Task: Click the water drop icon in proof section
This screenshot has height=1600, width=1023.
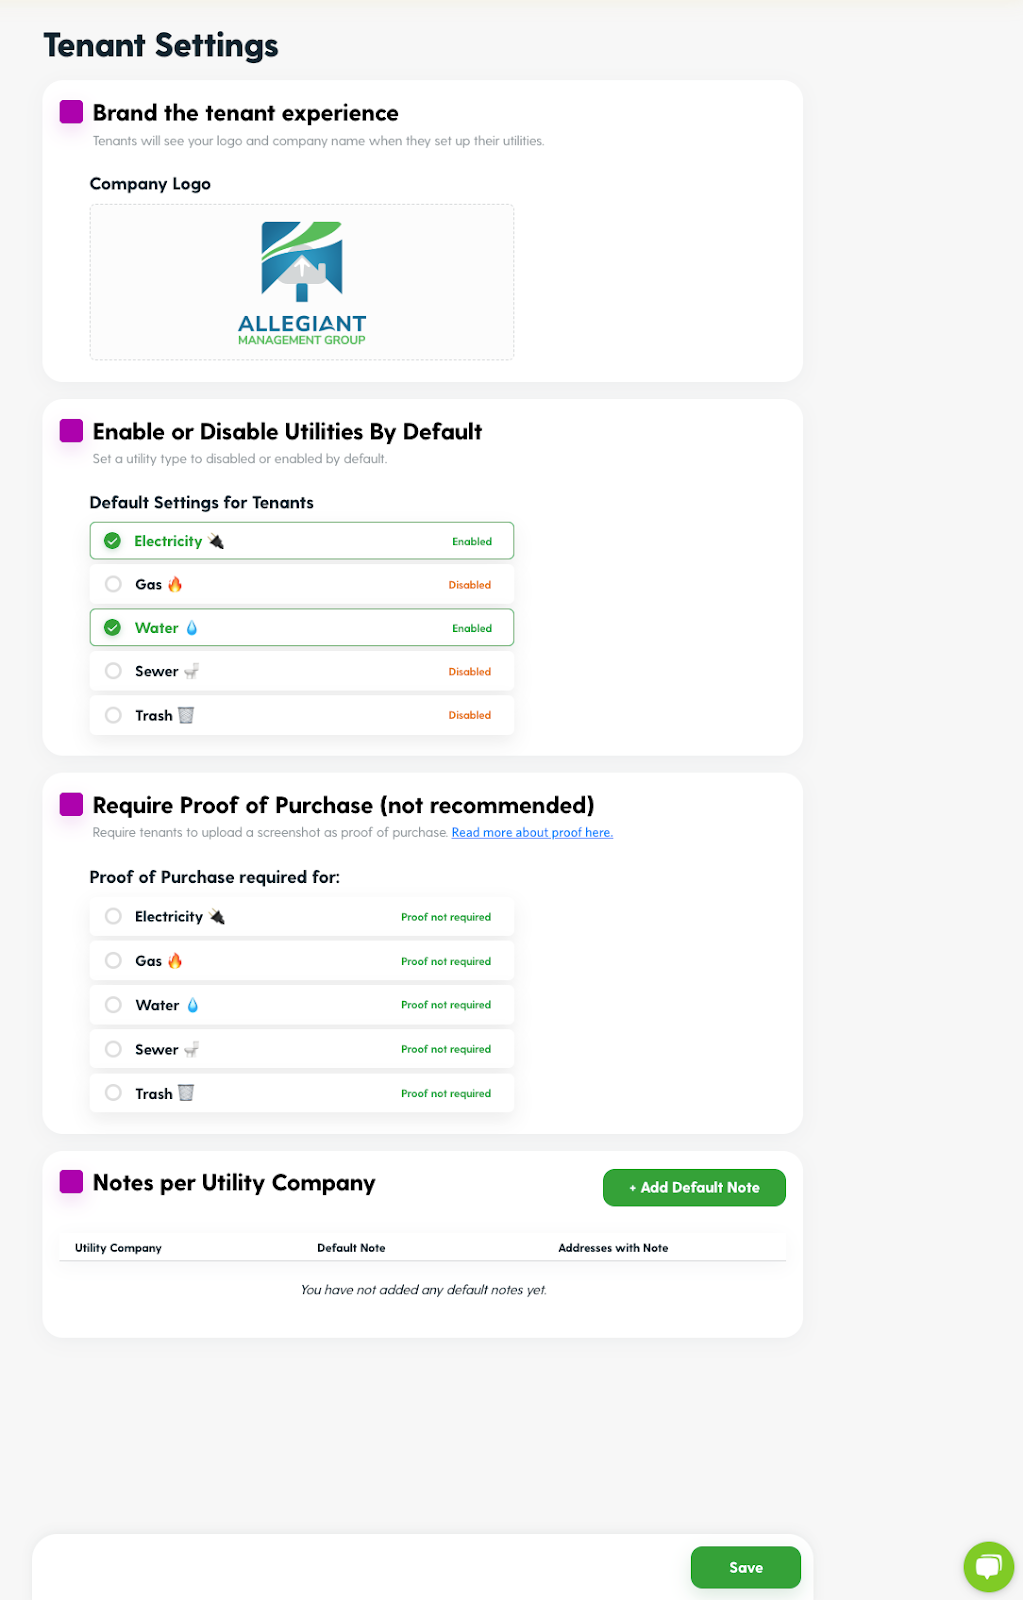Action: click(x=193, y=1005)
